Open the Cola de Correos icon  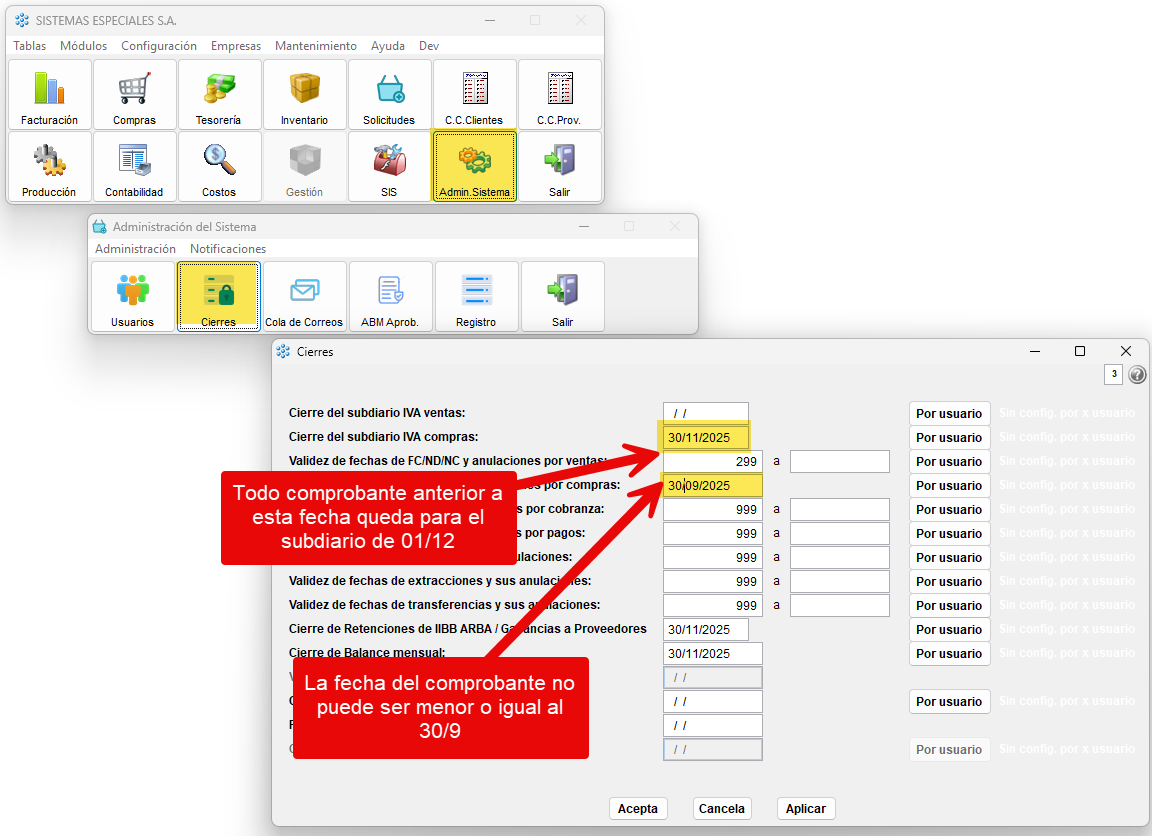(x=304, y=297)
